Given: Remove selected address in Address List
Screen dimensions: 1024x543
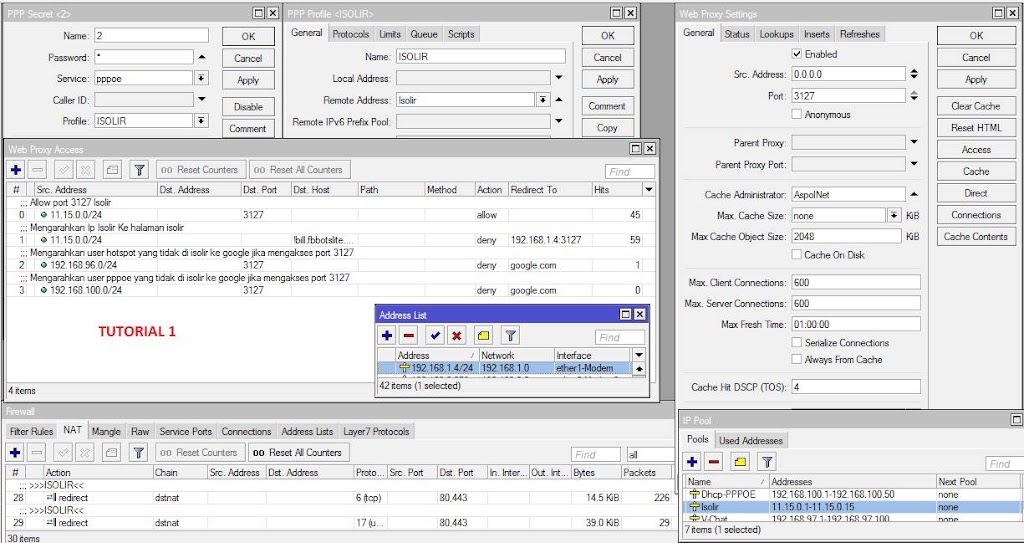Looking at the screenshot, I should (409, 336).
